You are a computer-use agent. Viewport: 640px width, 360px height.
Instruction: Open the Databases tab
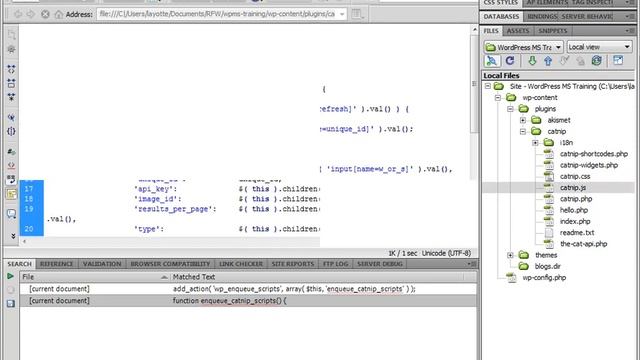(x=501, y=17)
